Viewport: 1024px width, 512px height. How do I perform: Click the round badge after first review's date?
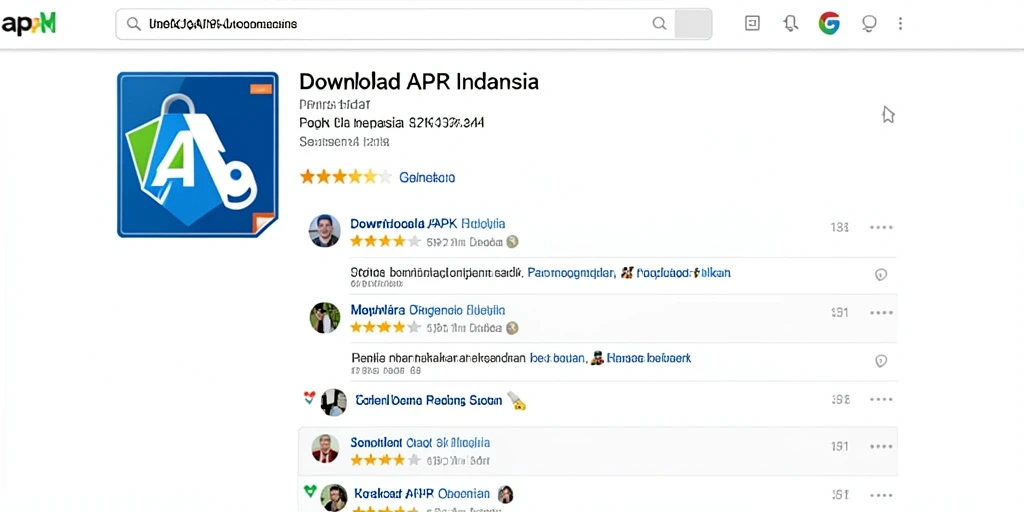[513, 242]
